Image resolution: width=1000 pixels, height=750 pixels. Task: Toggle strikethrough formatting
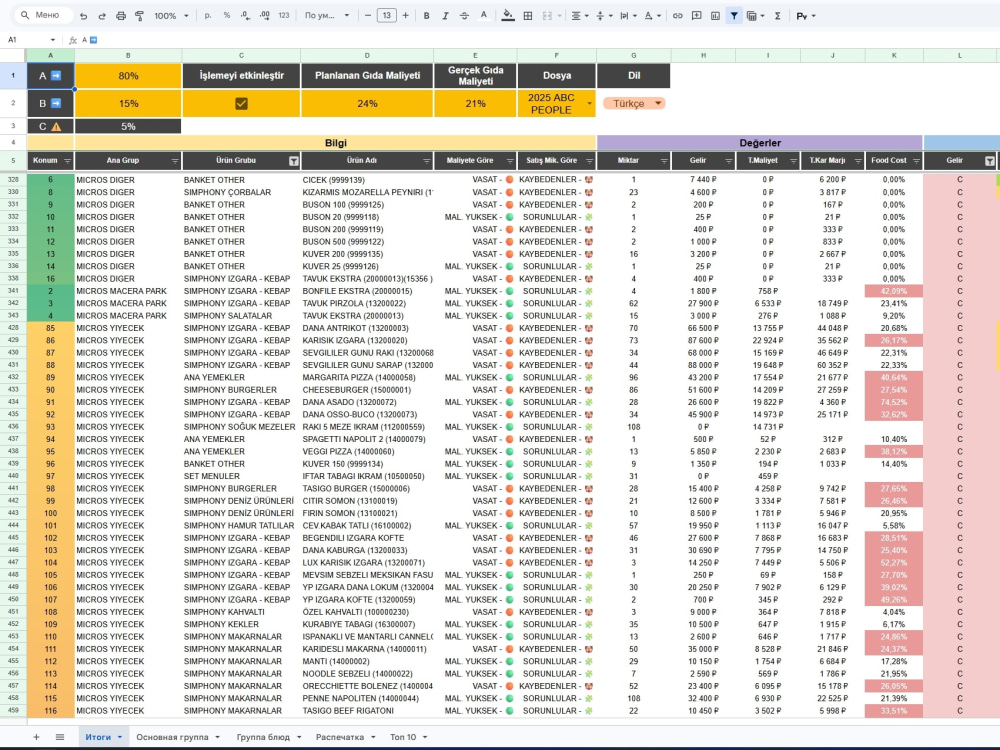coord(464,16)
